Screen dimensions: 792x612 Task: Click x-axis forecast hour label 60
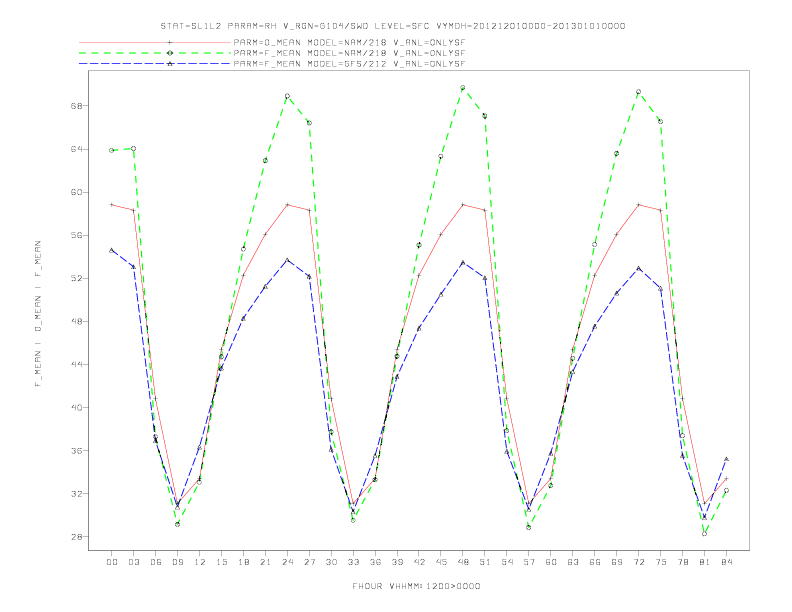[x=551, y=562]
